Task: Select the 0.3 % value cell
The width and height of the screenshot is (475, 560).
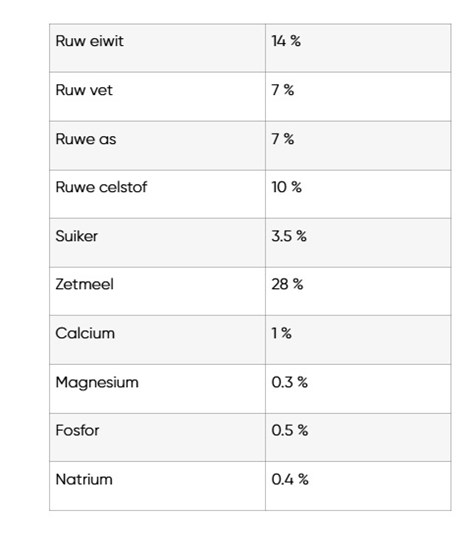Action: coord(358,389)
